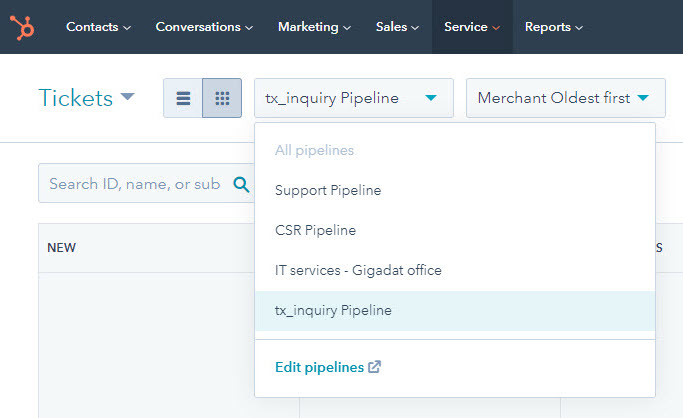Open the Reports menu

pos(554,27)
